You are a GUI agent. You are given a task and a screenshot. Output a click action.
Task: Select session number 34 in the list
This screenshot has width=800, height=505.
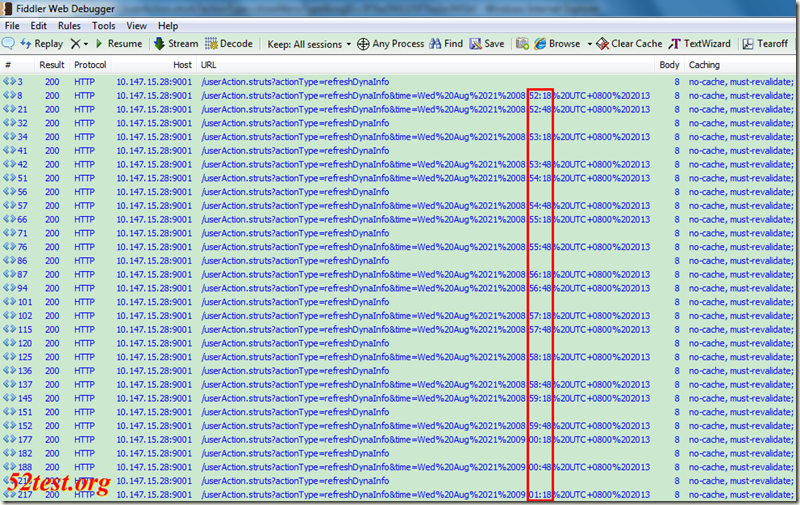22,137
